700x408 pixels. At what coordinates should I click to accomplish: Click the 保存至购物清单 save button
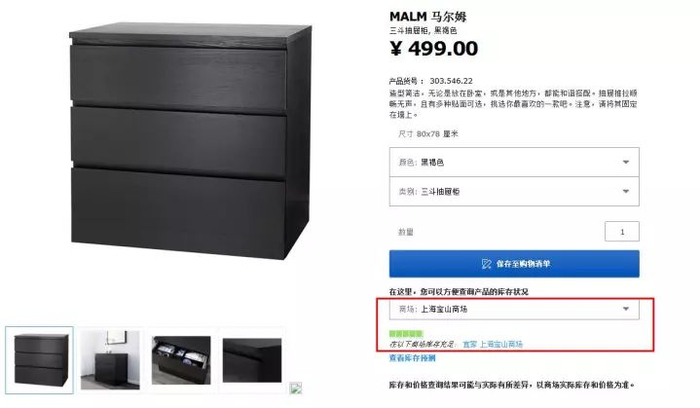coord(514,264)
